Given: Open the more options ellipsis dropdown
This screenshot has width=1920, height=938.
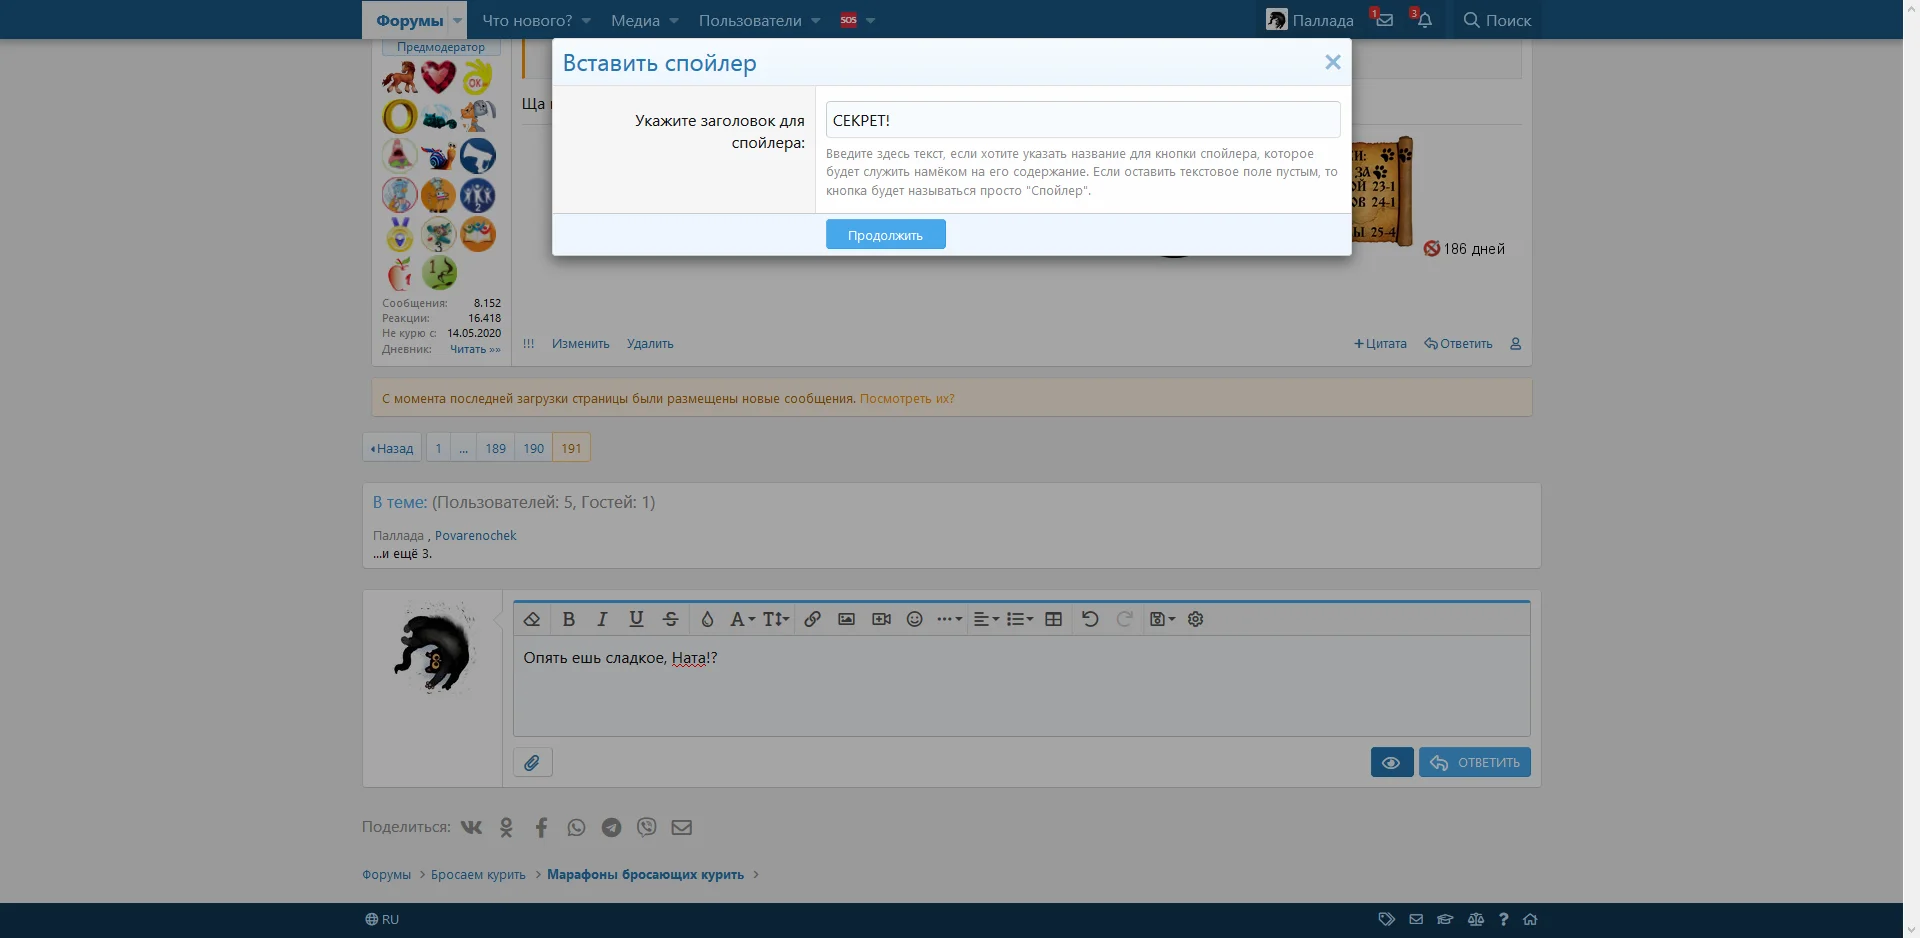Looking at the screenshot, I should pyautogui.click(x=949, y=619).
